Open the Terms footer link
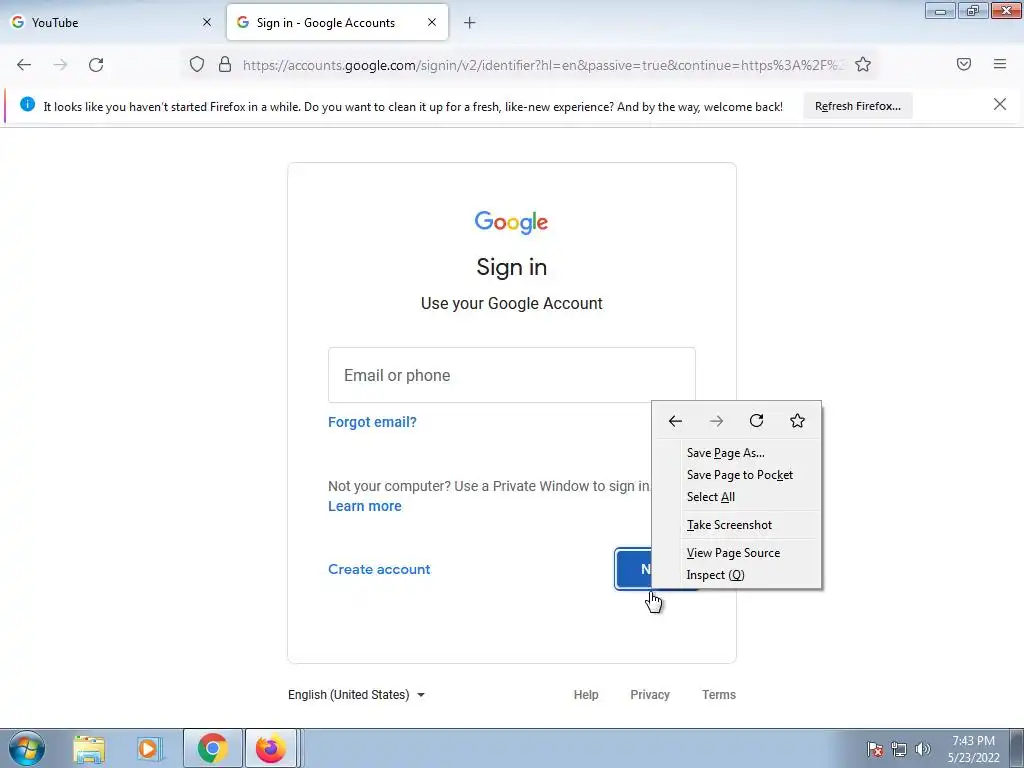The height and width of the screenshot is (768, 1024). [718, 695]
